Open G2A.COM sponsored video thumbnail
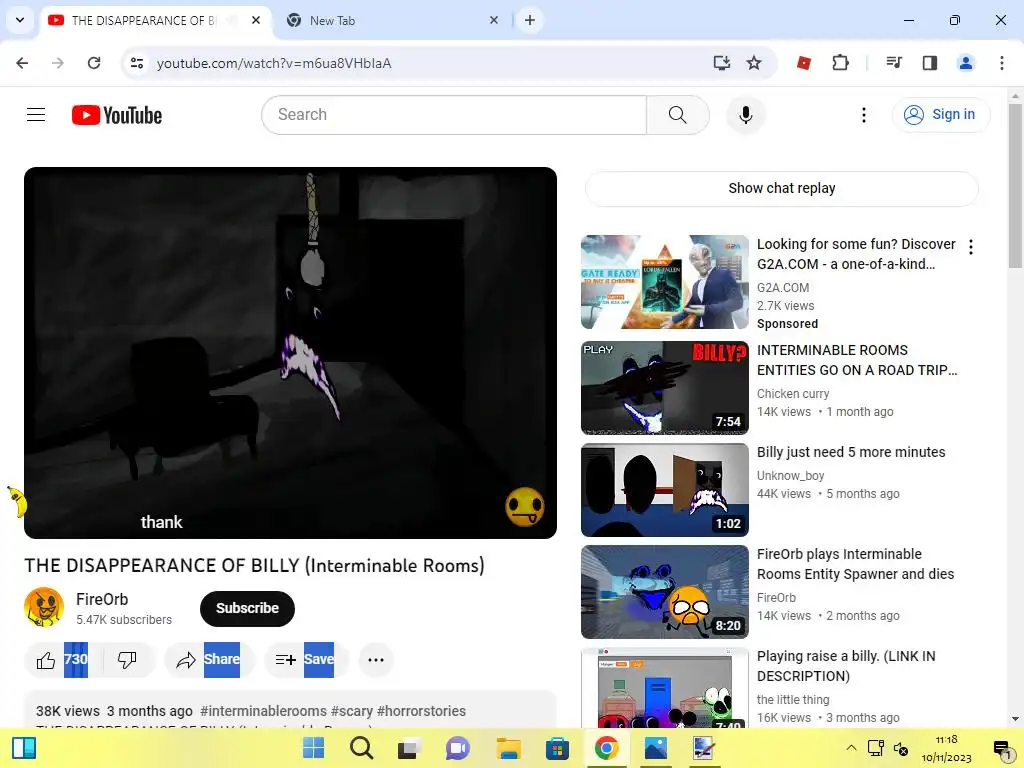 point(664,282)
